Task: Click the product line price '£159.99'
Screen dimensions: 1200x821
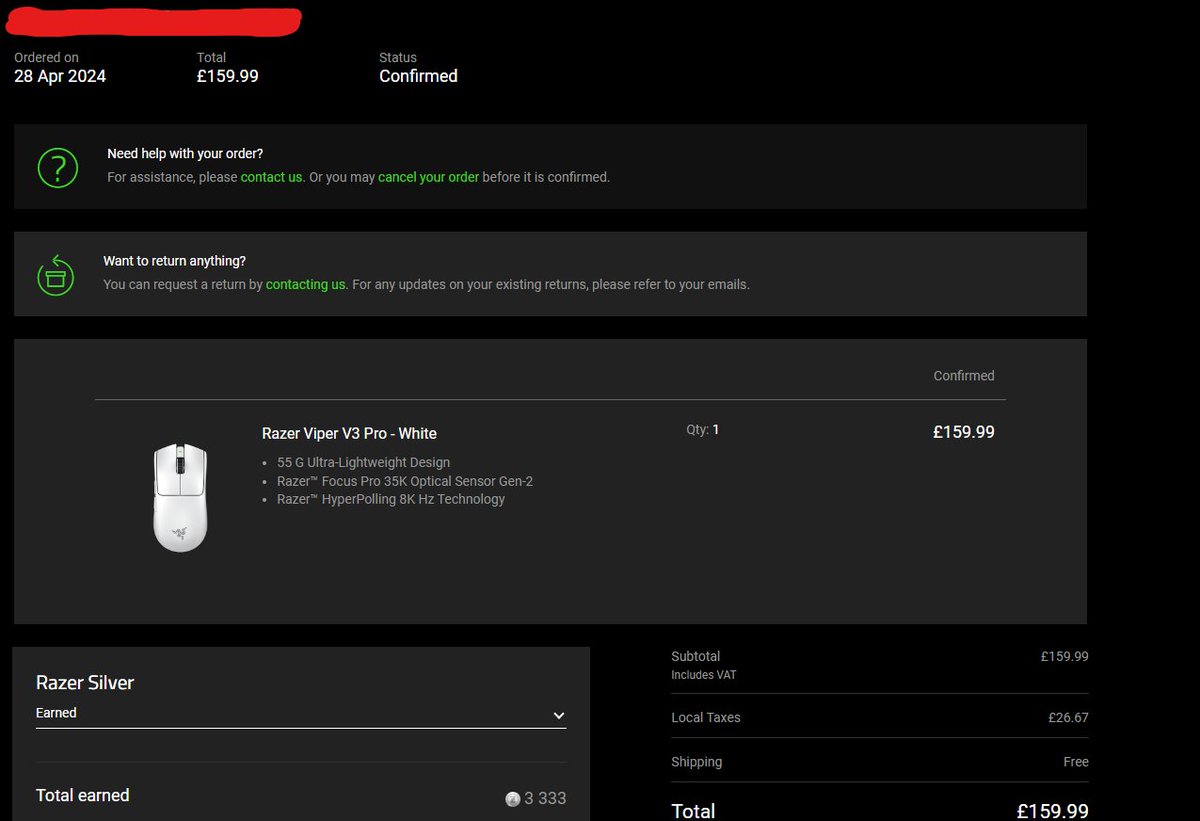Action: pyautogui.click(x=964, y=432)
